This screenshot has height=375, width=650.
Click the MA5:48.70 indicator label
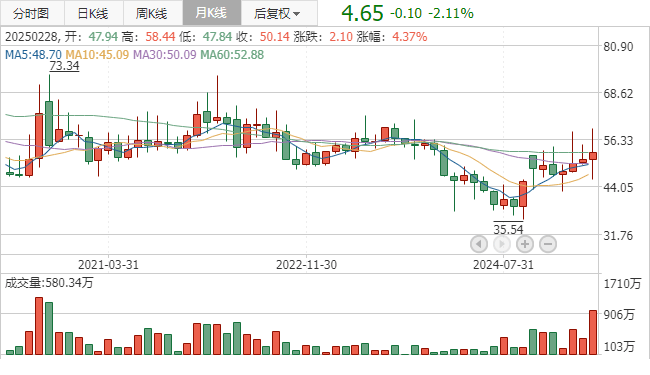(x=33, y=55)
